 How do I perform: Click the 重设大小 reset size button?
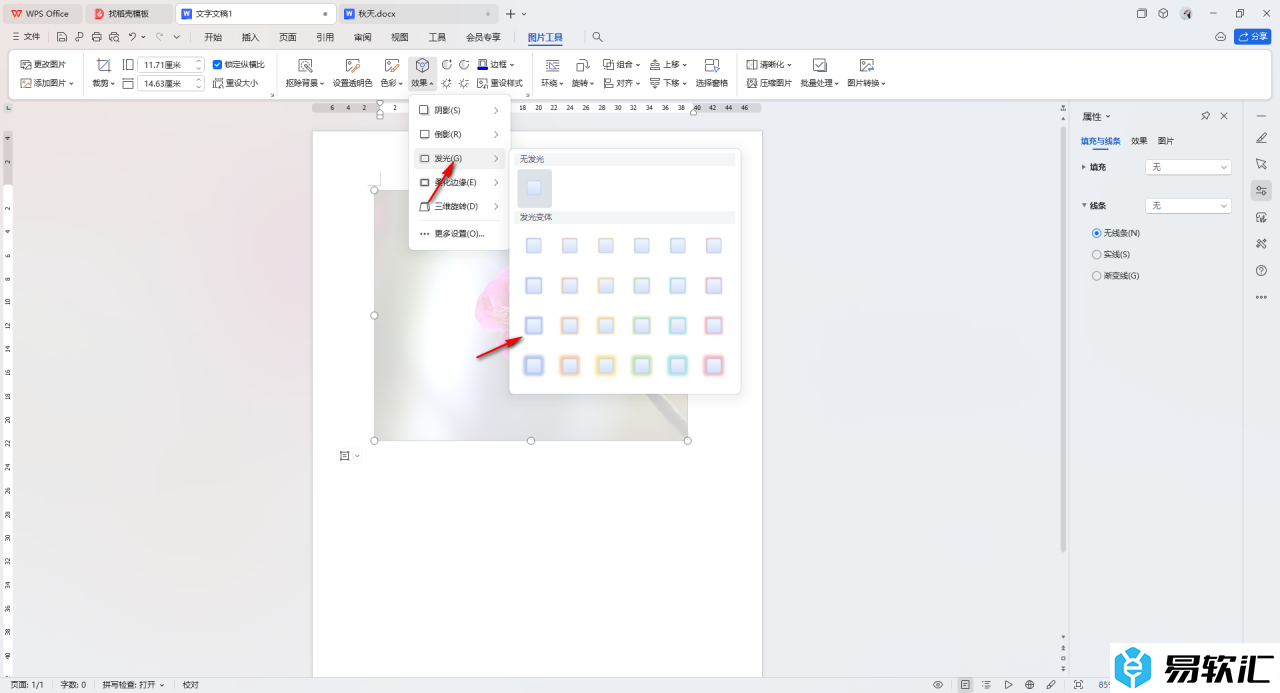tap(235, 83)
